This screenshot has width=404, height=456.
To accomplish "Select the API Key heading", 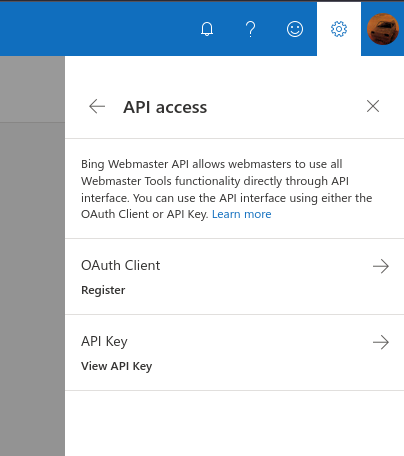I will 104,341.
